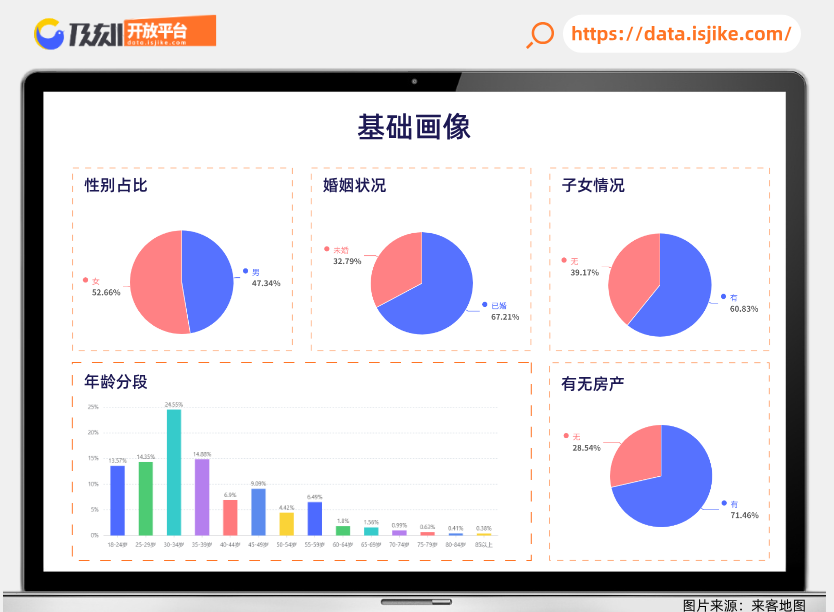Click the blue 有 legend dot in 有无房产
Viewport: 834px width, 612px height.
(x=723, y=503)
